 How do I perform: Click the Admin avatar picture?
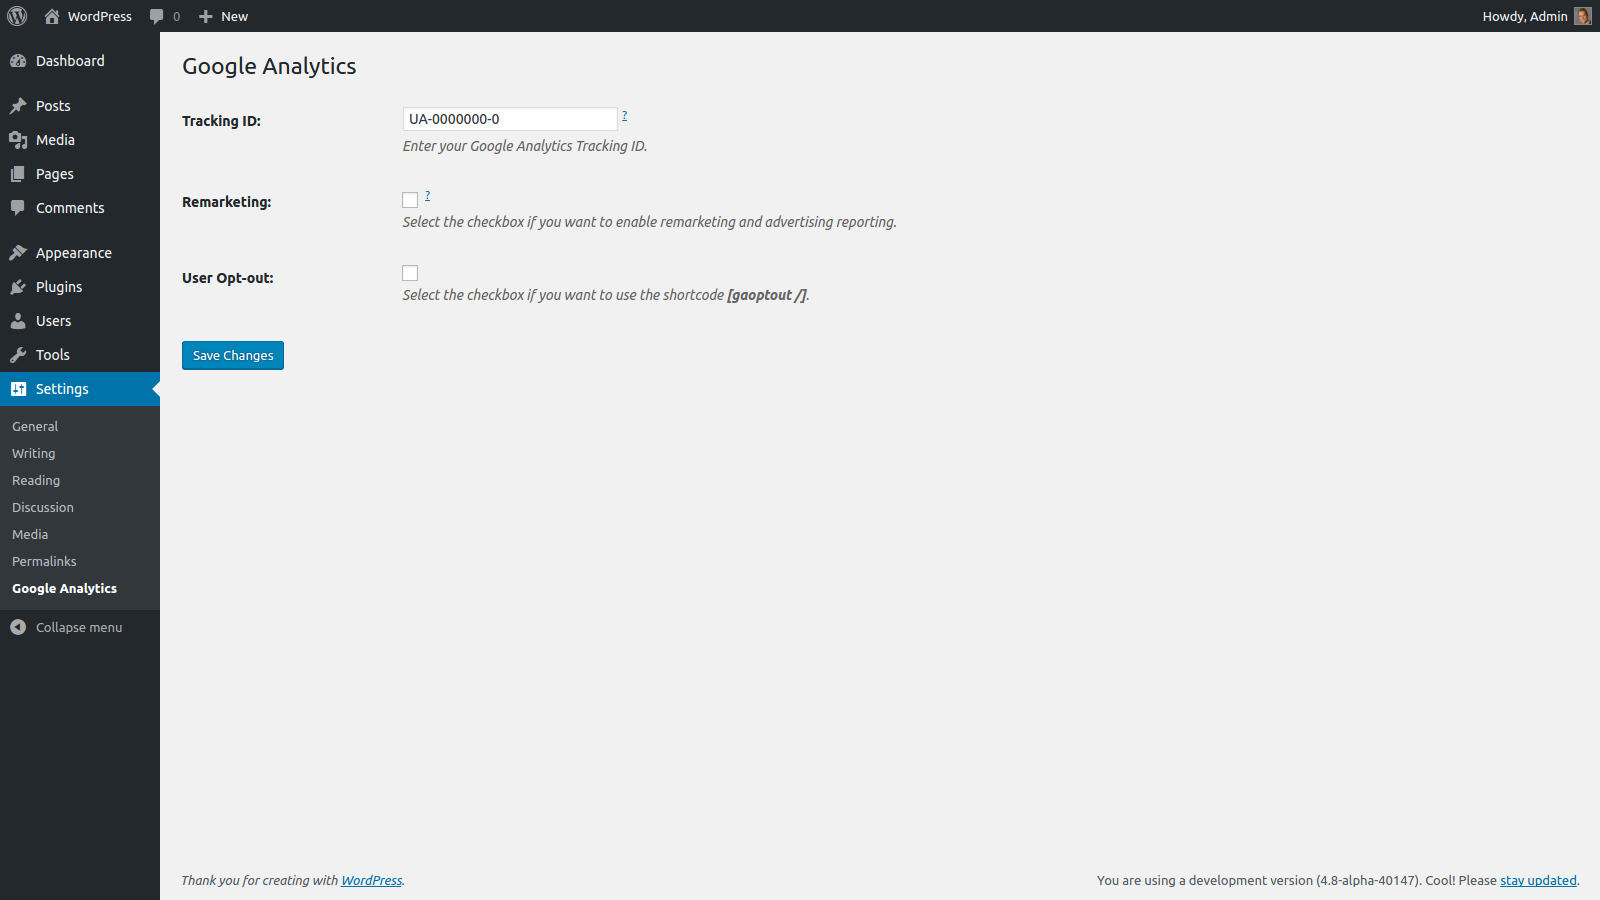click(x=1583, y=16)
